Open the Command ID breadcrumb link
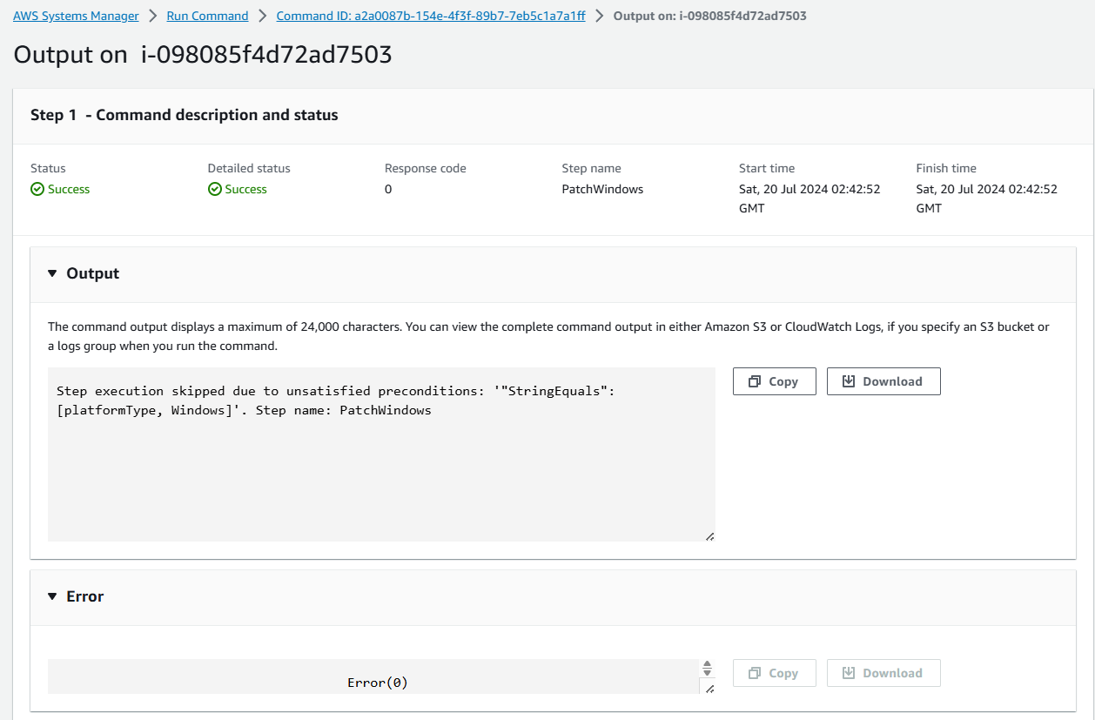The height and width of the screenshot is (720, 1095). pos(430,16)
